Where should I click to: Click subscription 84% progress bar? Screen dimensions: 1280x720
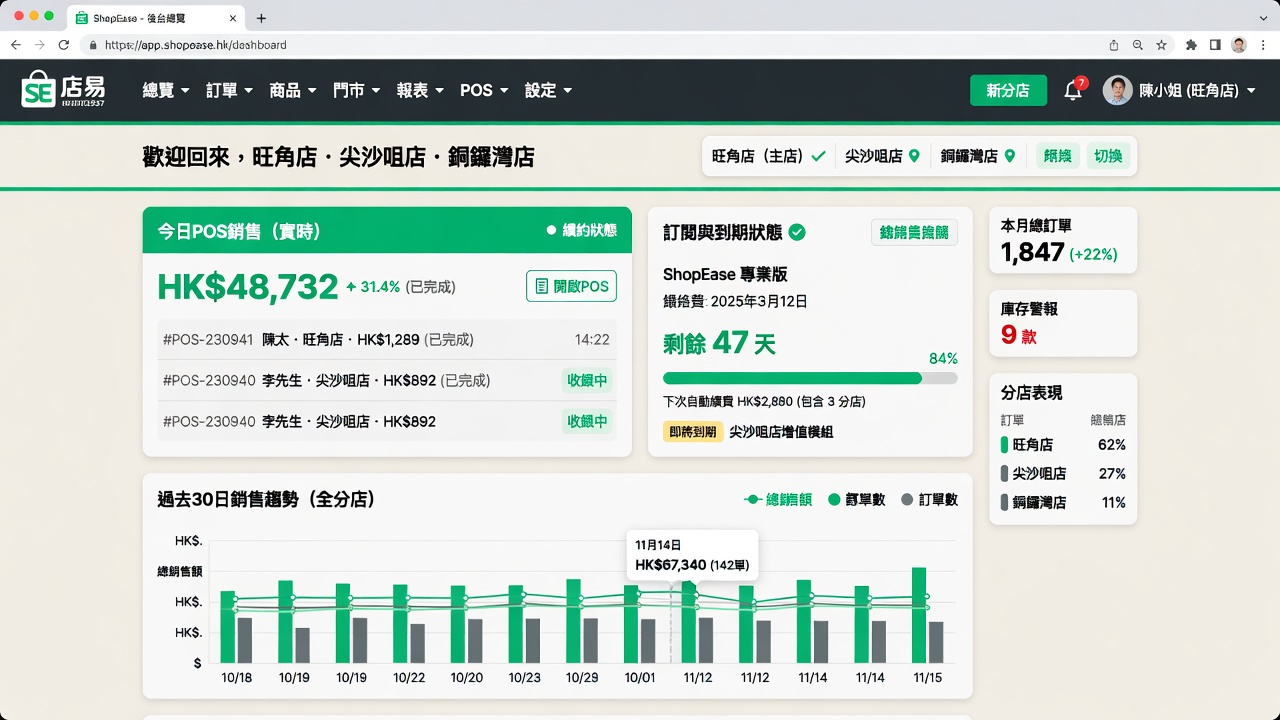click(810, 378)
